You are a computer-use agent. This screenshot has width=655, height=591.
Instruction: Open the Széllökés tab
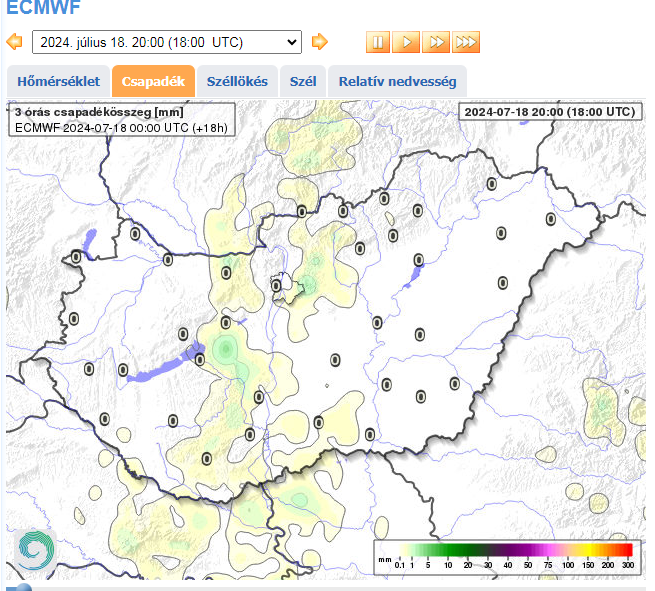(x=237, y=81)
